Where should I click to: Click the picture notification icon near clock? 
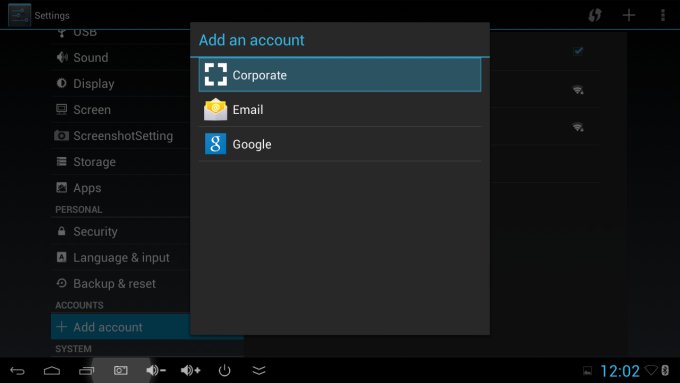pyautogui.click(x=587, y=370)
